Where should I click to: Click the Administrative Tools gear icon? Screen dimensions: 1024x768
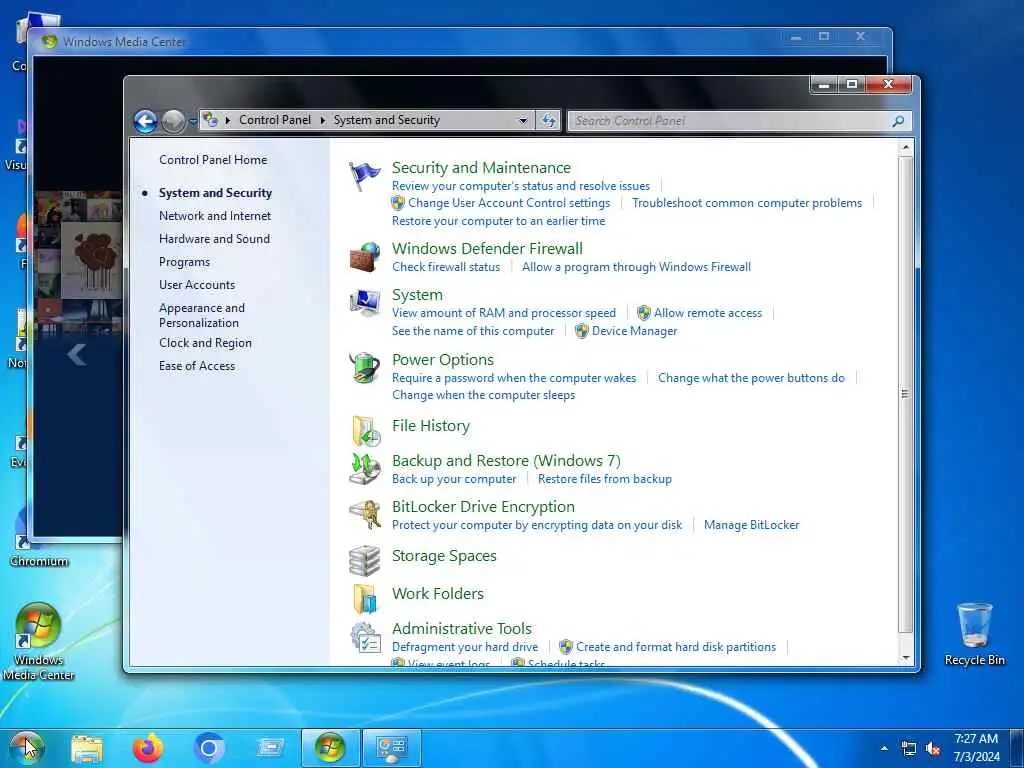366,637
